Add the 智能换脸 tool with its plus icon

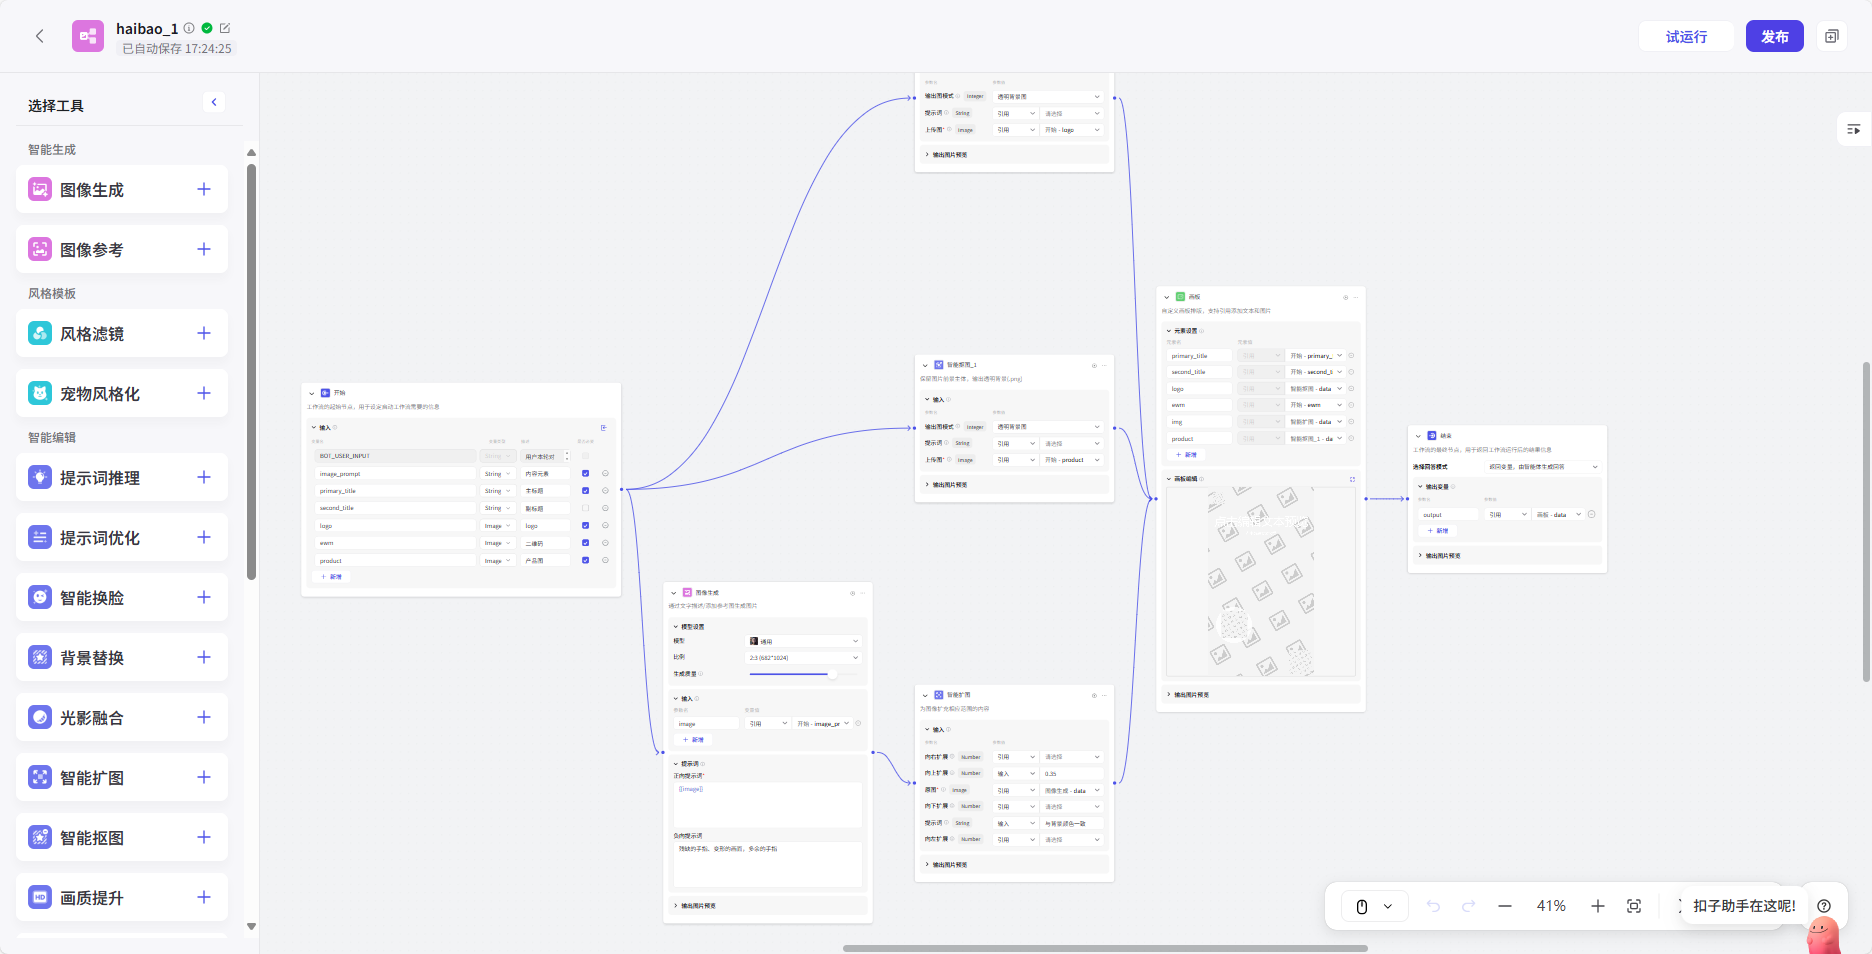(204, 597)
